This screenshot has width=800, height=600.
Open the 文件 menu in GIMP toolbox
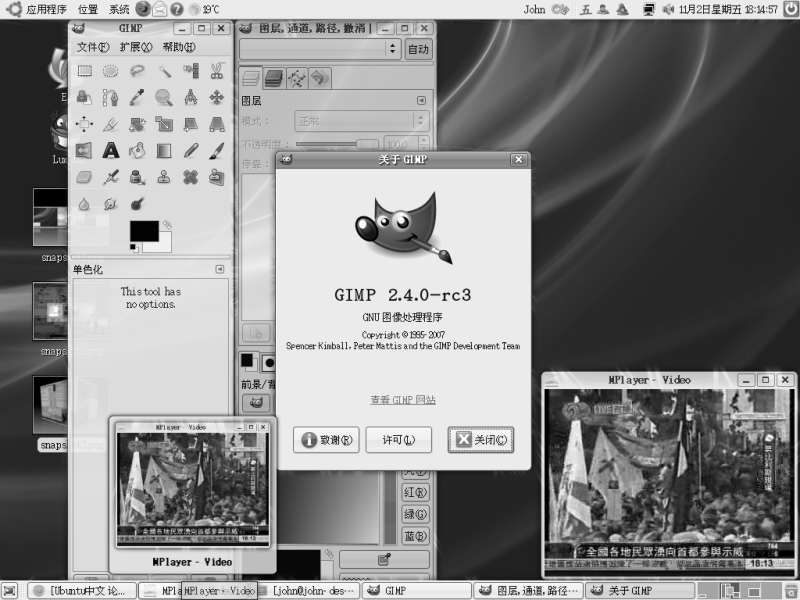pyautogui.click(x=93, y=47)
